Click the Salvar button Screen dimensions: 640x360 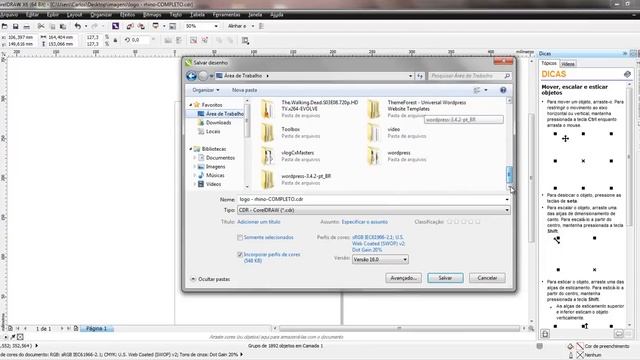(445, 278)
